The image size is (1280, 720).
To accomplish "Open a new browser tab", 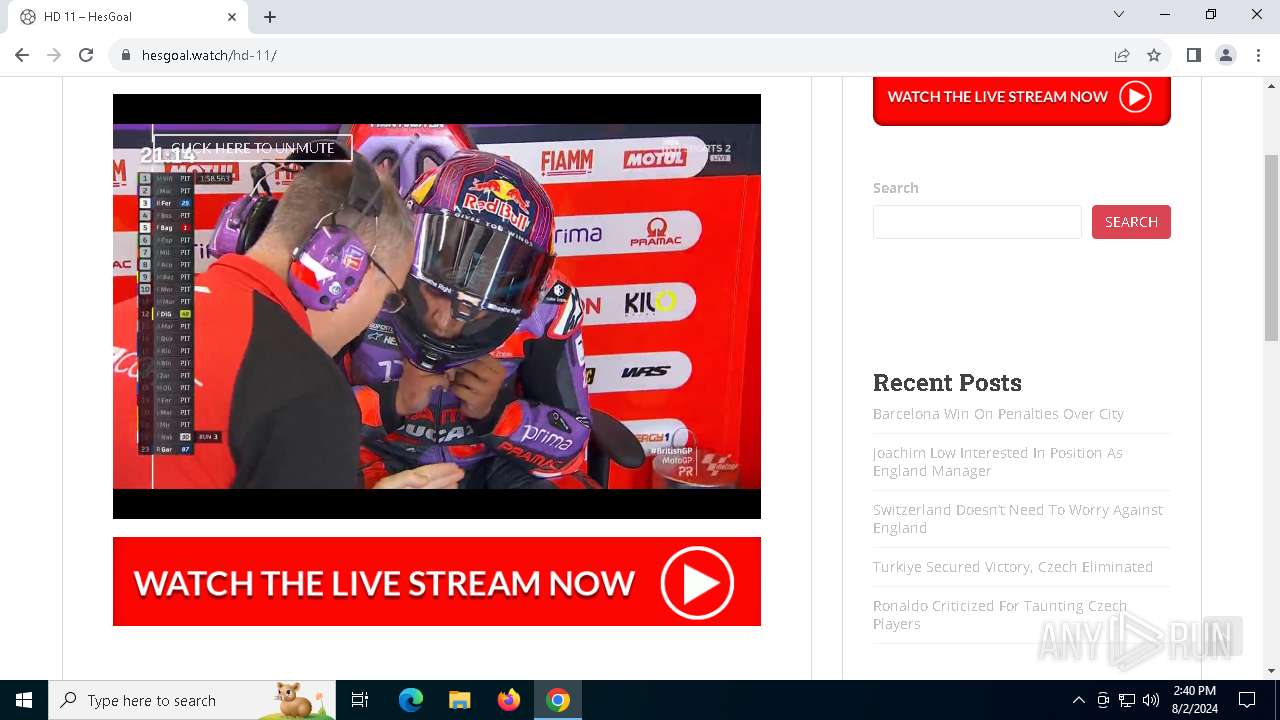I will point(270,17).
